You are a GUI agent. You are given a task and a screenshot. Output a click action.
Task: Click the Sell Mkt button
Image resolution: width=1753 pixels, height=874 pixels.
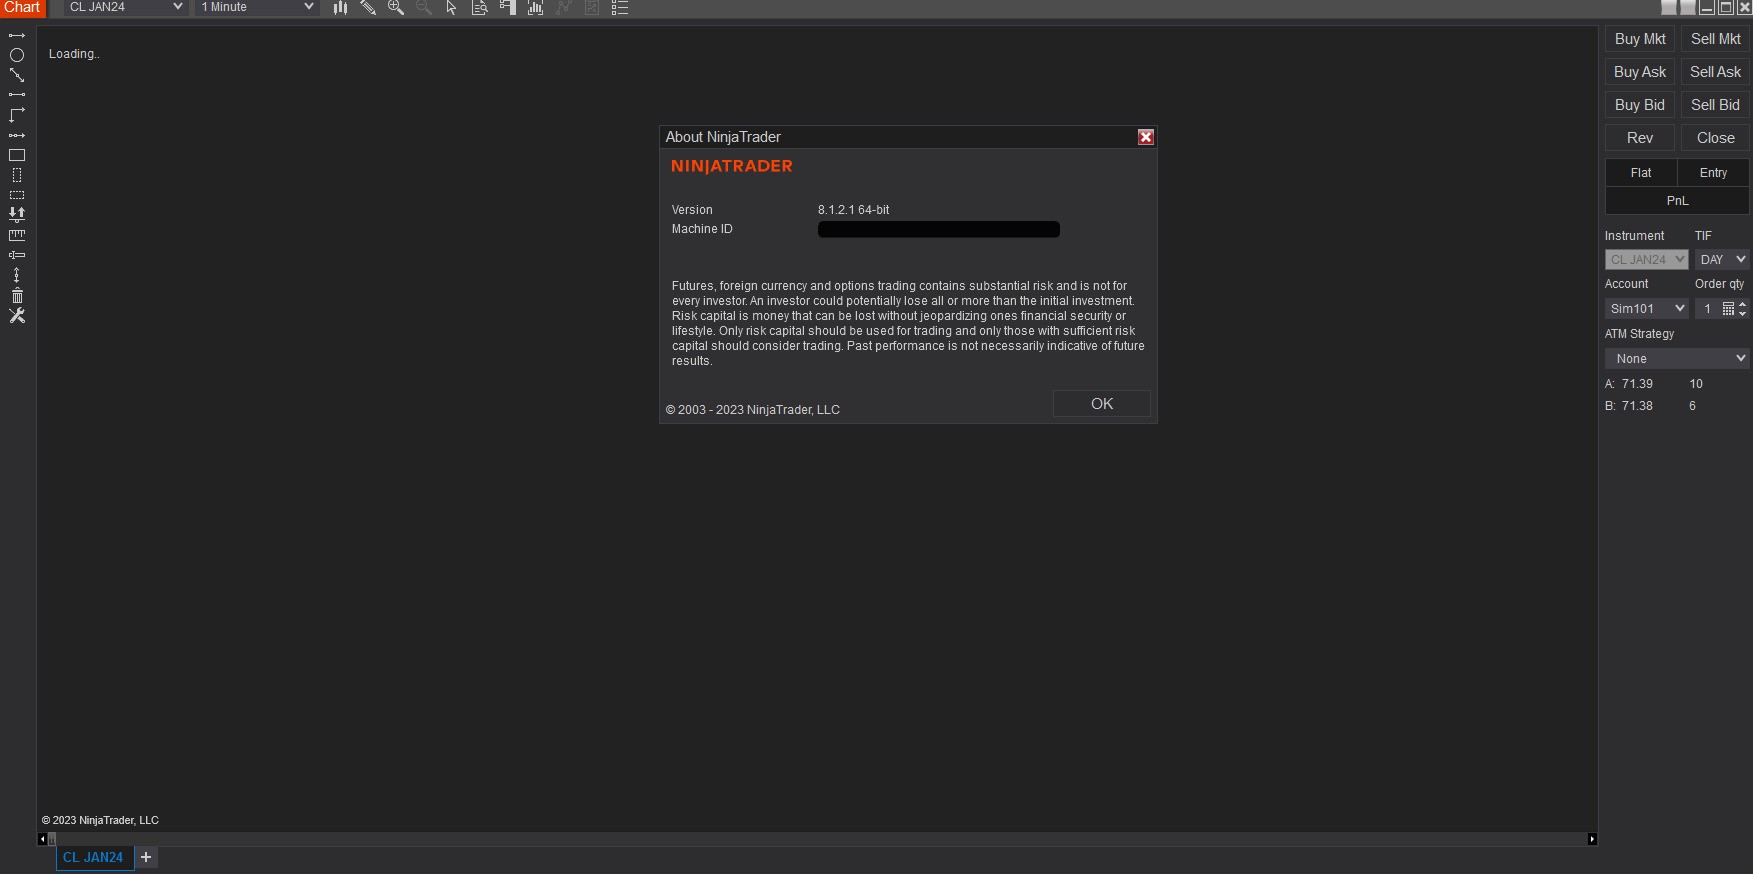coord(1716,39)
